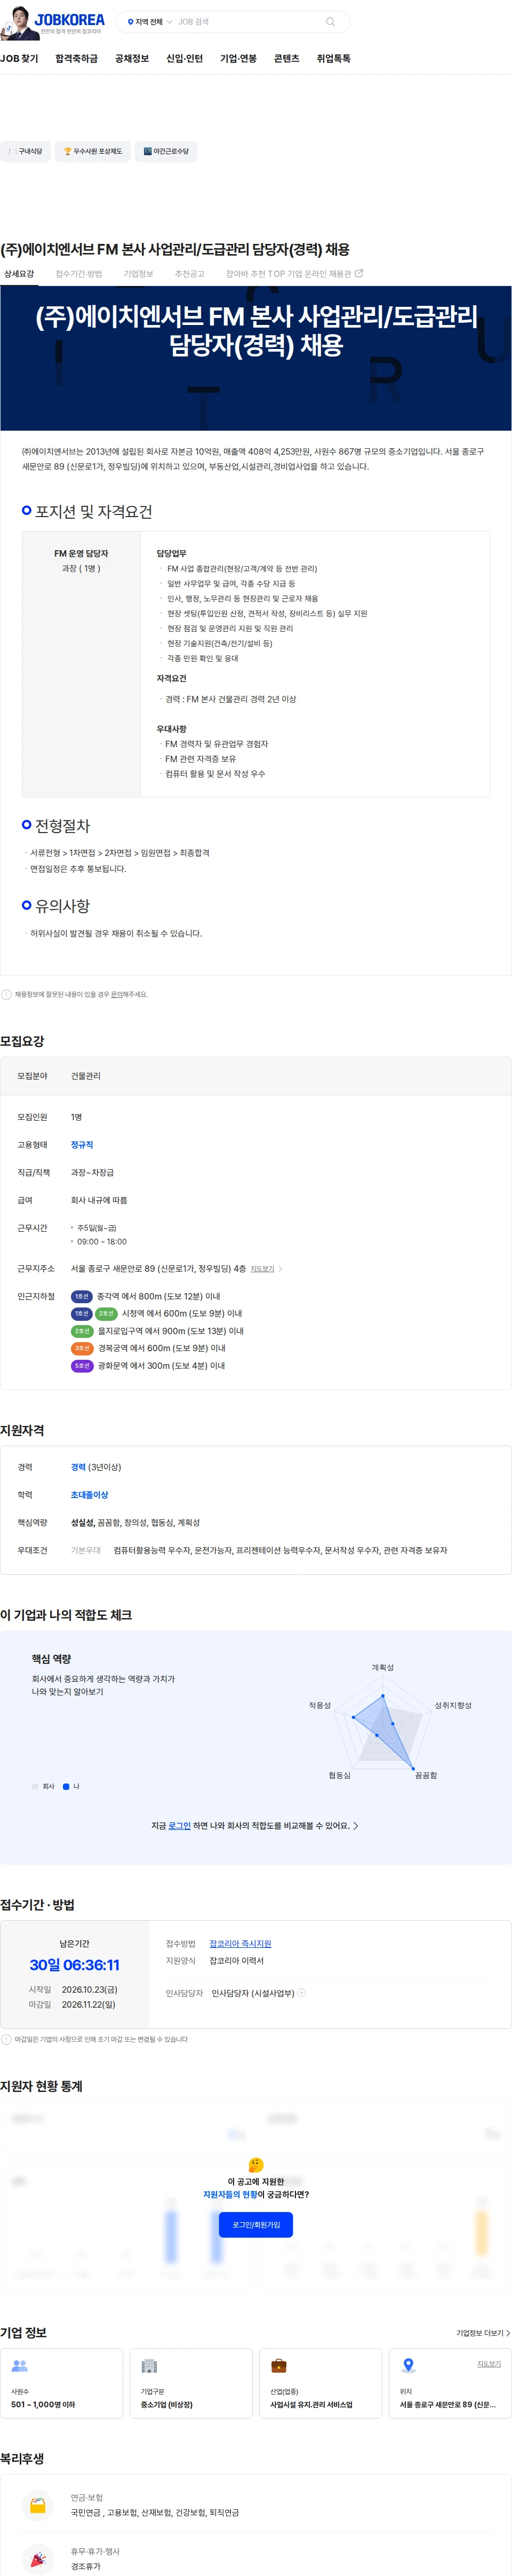Screen dimensions: 512x2576
Task: Open 기업정보 더보기 link
Action: pyautogui.click(x=483, y=2333)
